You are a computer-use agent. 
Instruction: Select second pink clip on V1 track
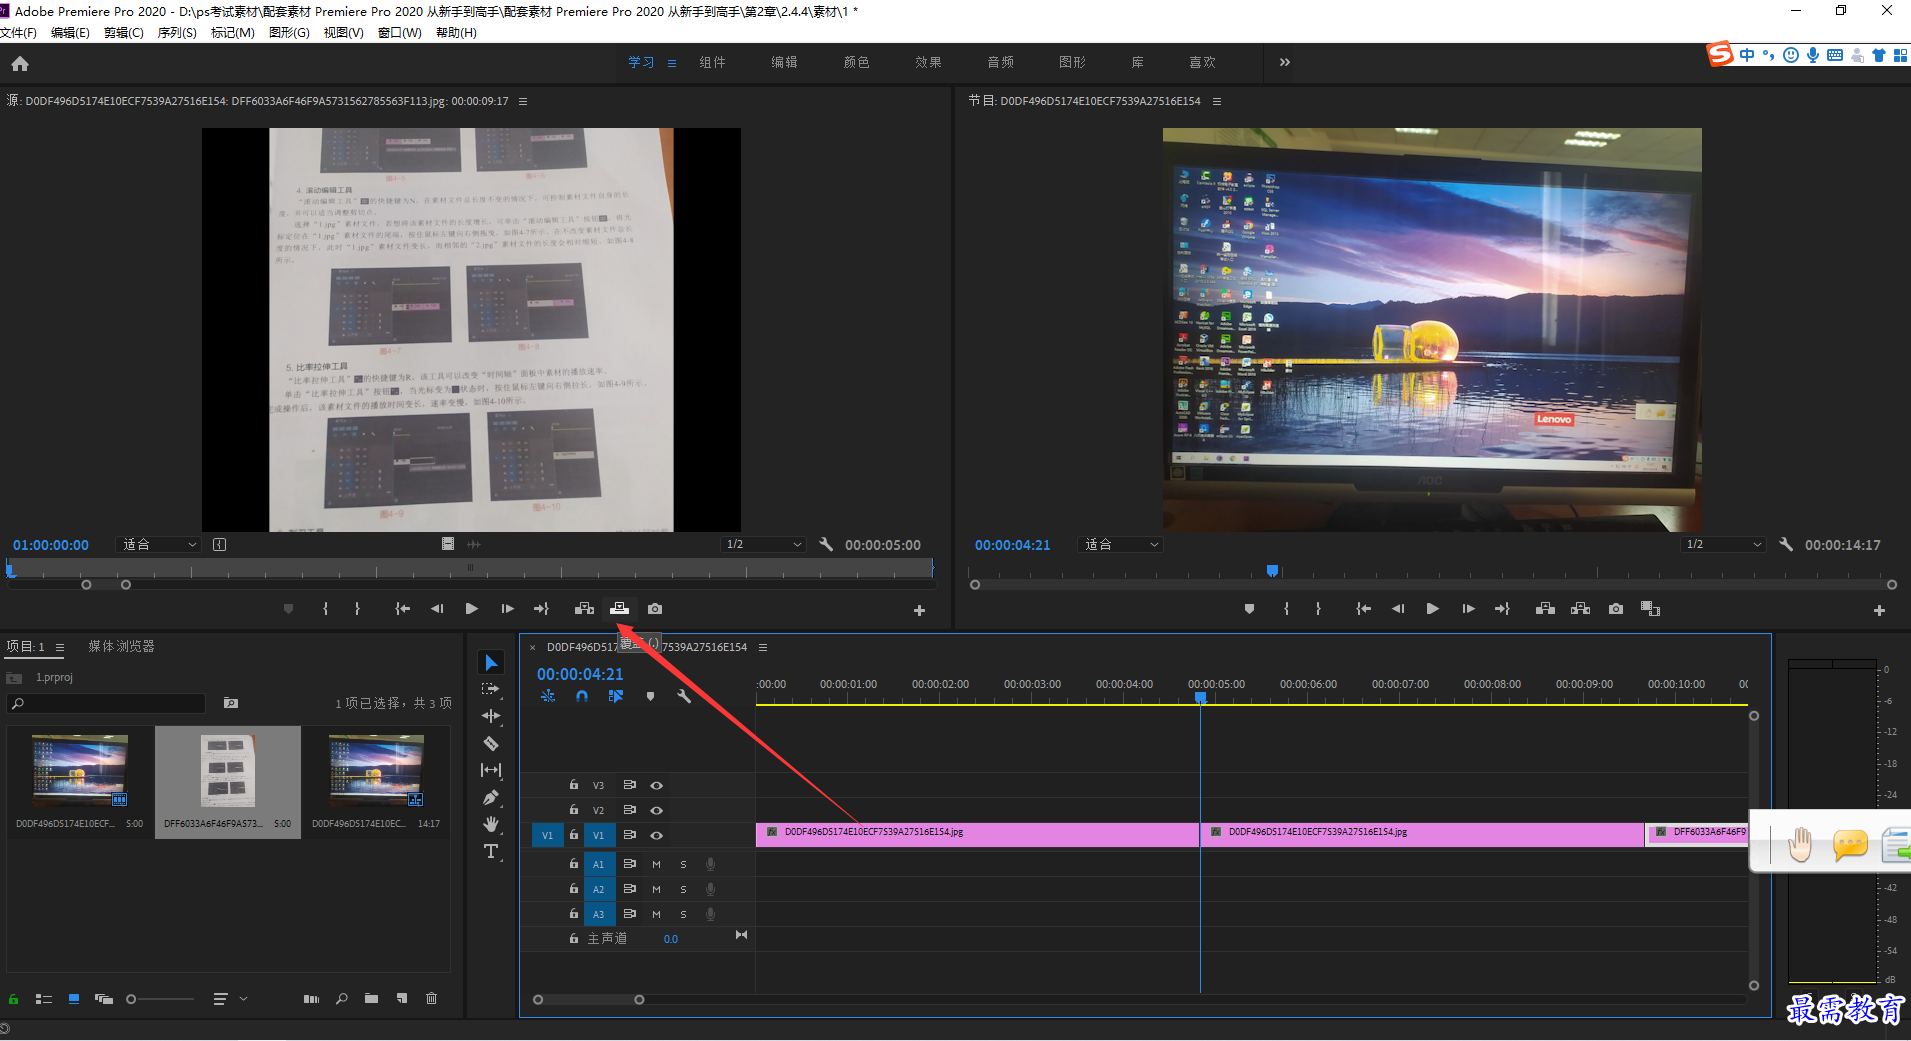point(1422,834)
